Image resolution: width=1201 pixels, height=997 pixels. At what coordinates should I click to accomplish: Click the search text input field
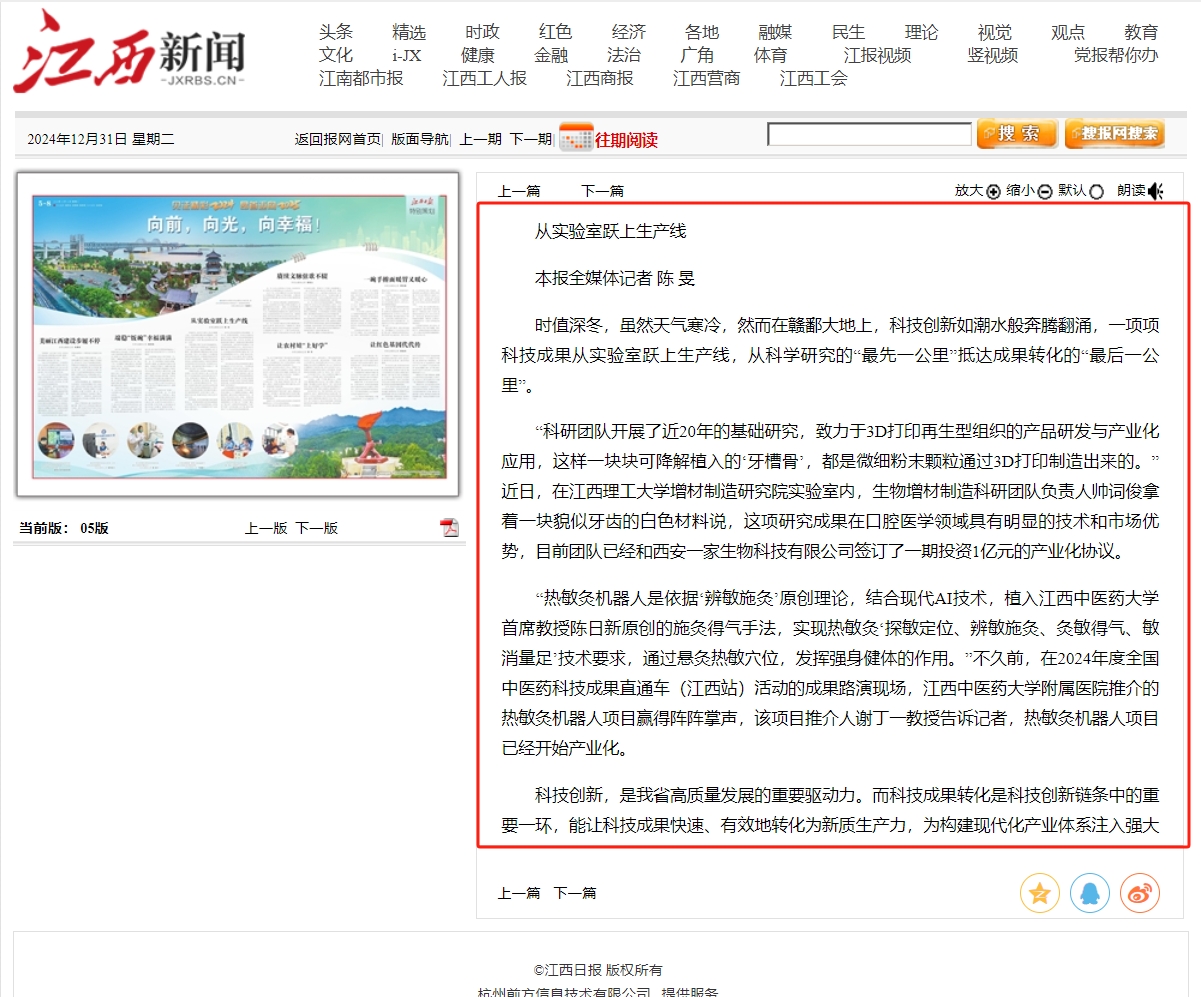(x=869, y=134)
